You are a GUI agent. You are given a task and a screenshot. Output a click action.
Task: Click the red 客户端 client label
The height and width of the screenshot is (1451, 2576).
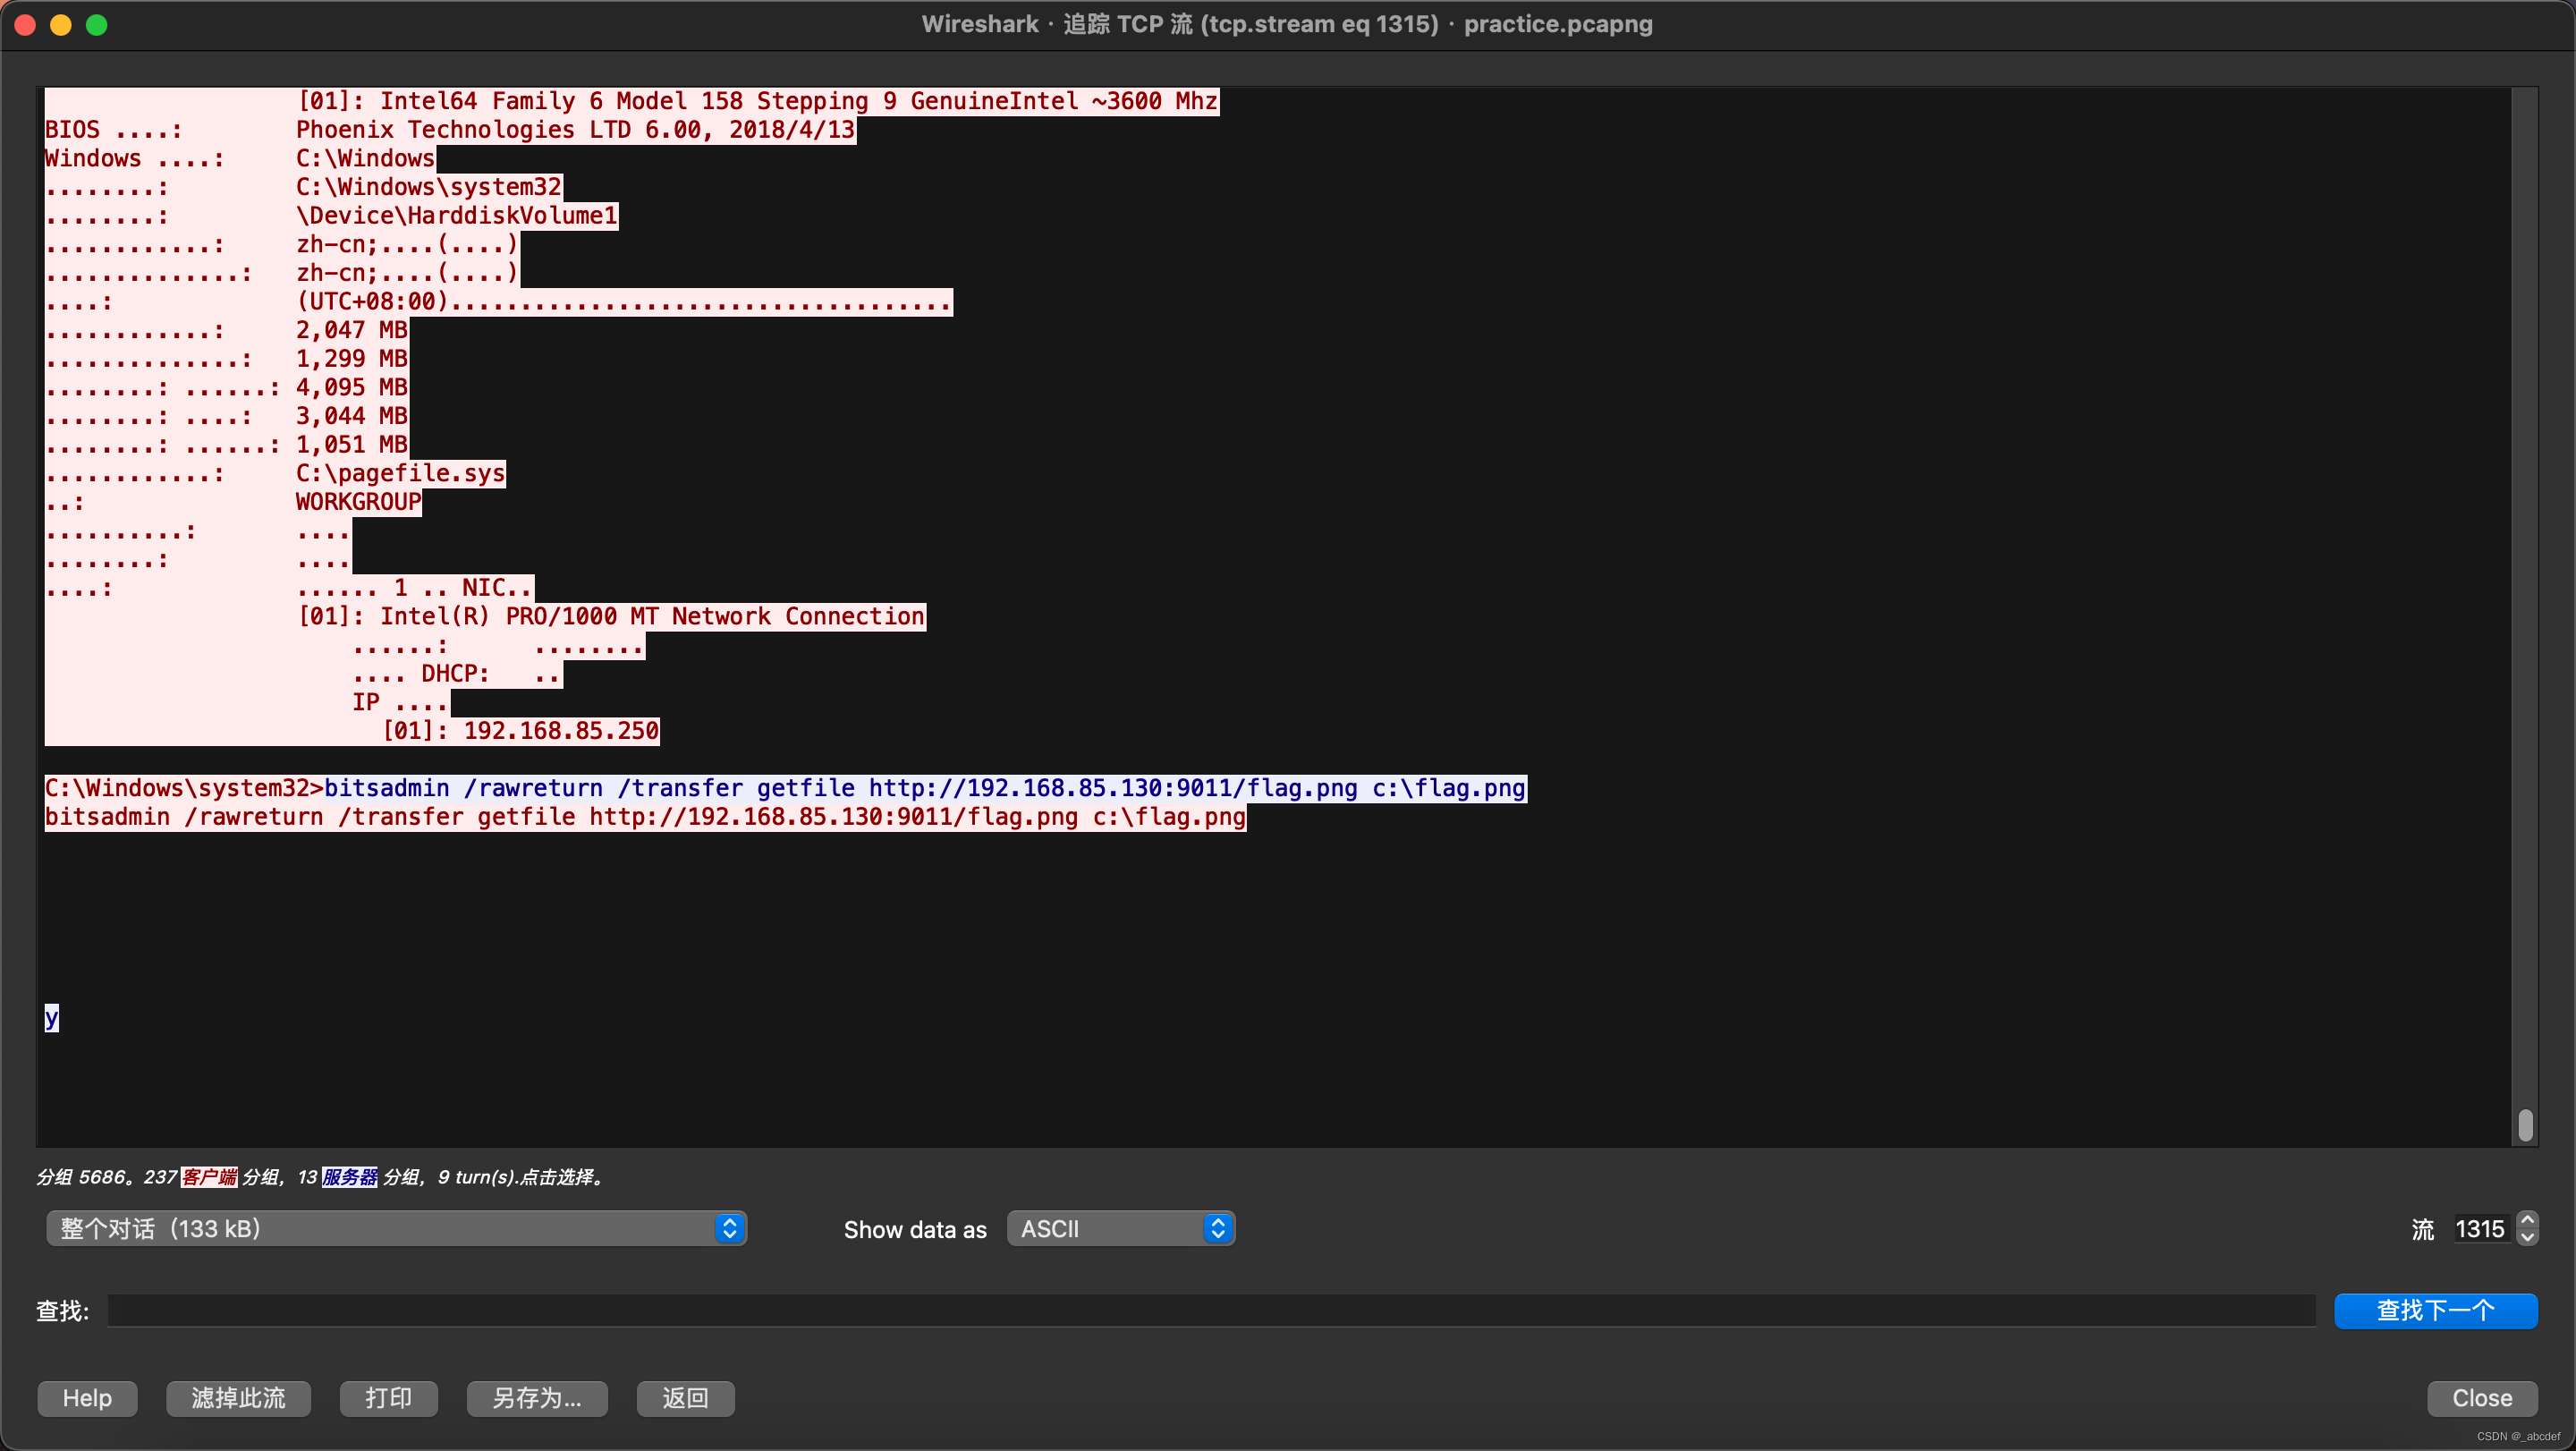209,1177
